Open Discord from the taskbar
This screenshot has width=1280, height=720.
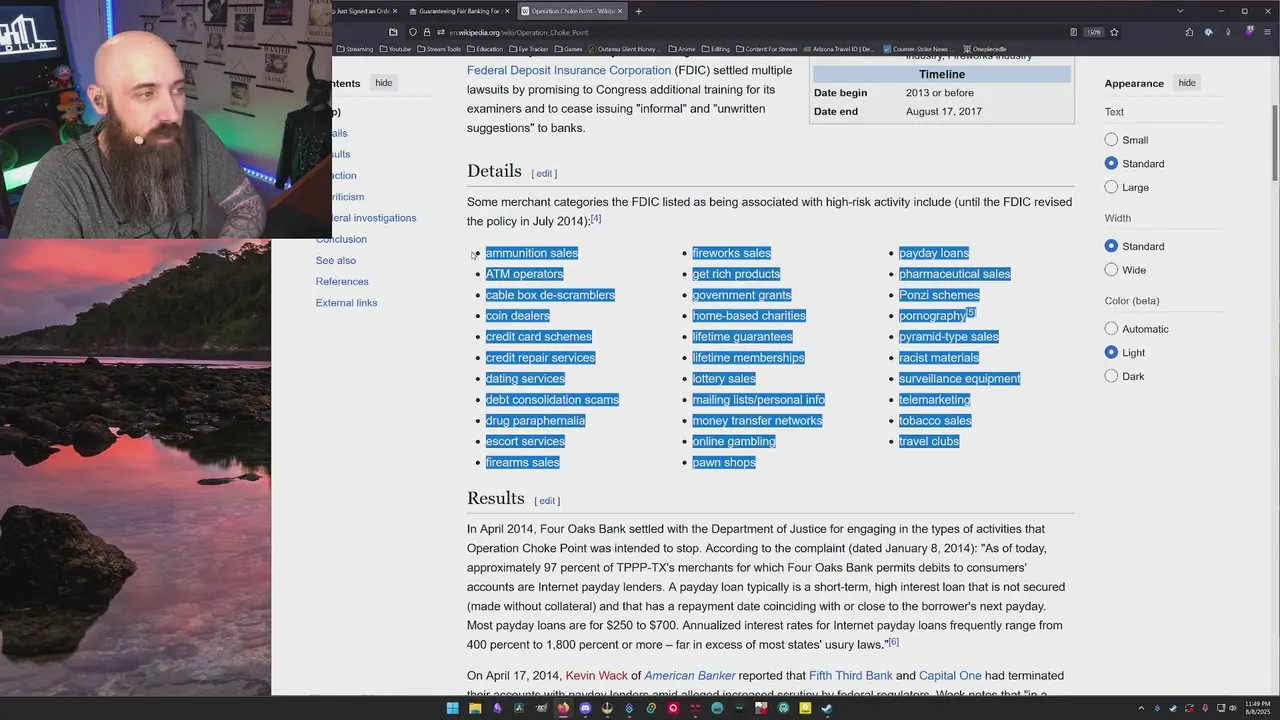click(585, 708)
